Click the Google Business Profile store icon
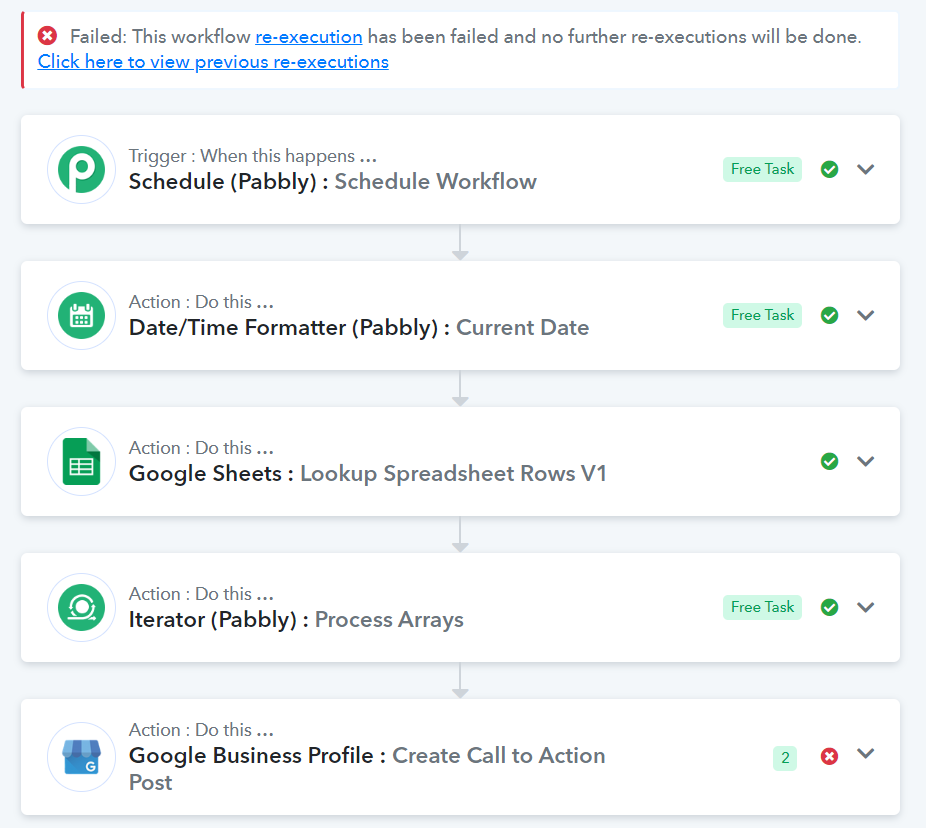The image size is (926, 828). [x=81, y=757]
